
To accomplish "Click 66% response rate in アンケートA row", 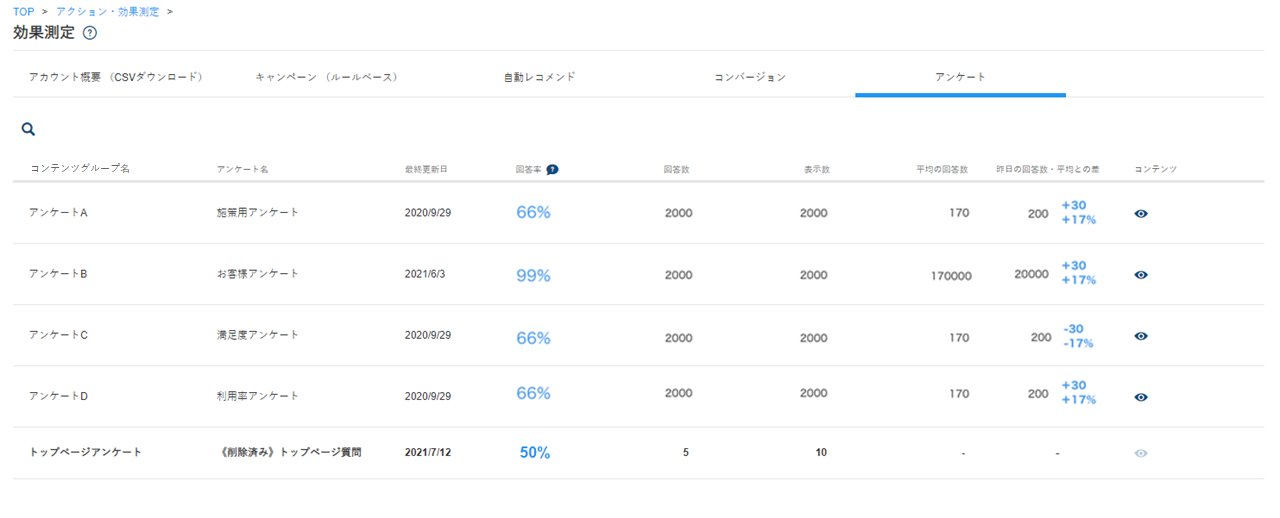I will (533, 213).
